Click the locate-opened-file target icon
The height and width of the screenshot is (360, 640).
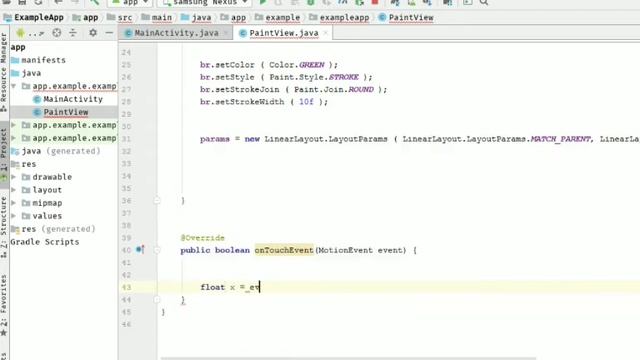tap(57, 33)
